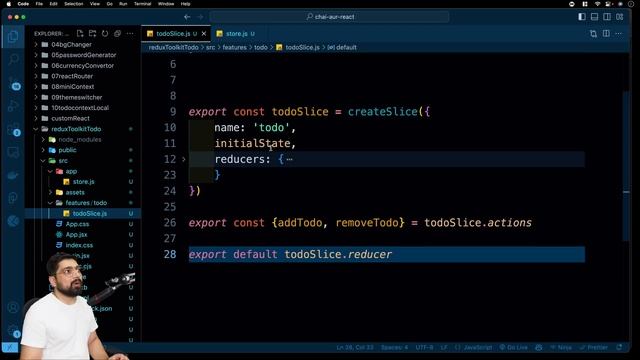Open the Accounts icon in activity bar
Screen dimensions: 640x360
(x=13, y=307)
